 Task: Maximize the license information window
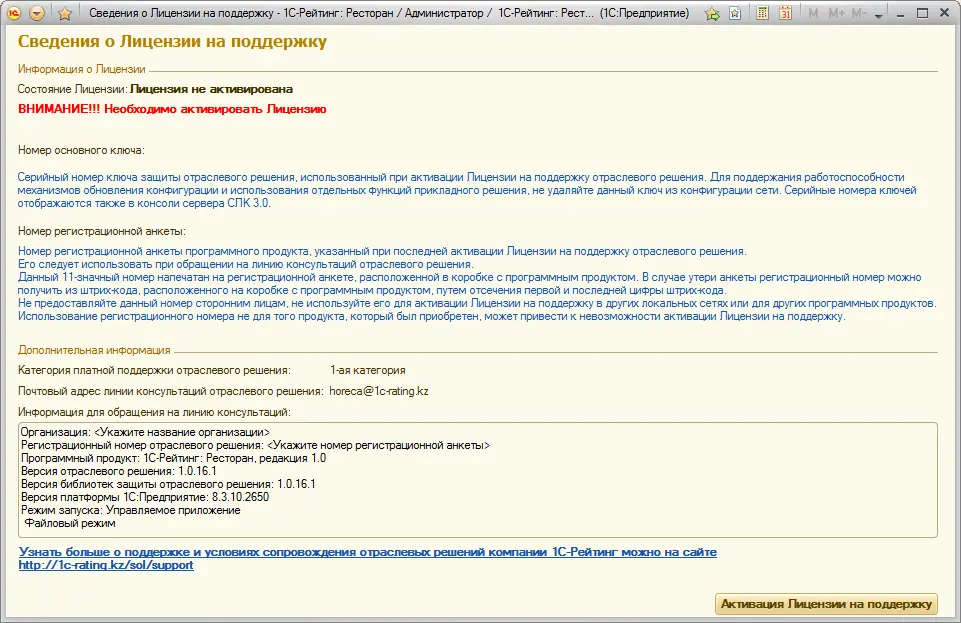(921, 14)
